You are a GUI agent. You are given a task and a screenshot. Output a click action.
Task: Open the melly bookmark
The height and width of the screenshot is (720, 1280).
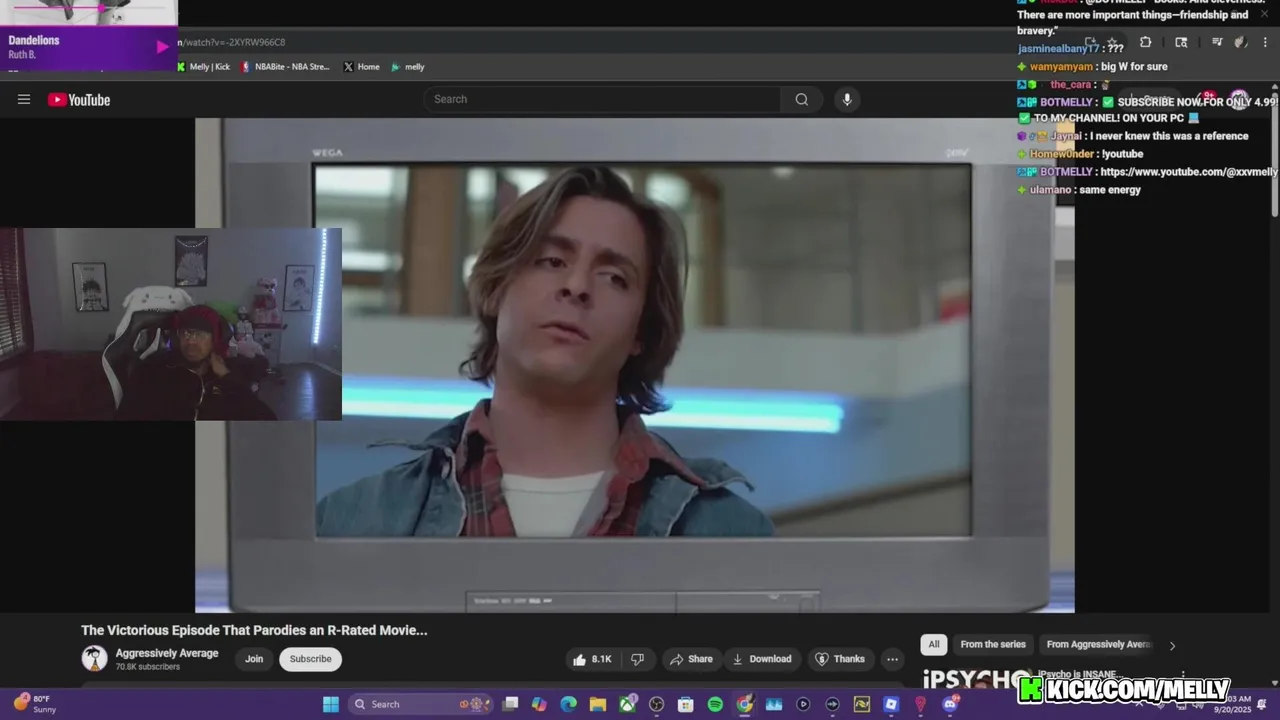(x=408, y=67)
